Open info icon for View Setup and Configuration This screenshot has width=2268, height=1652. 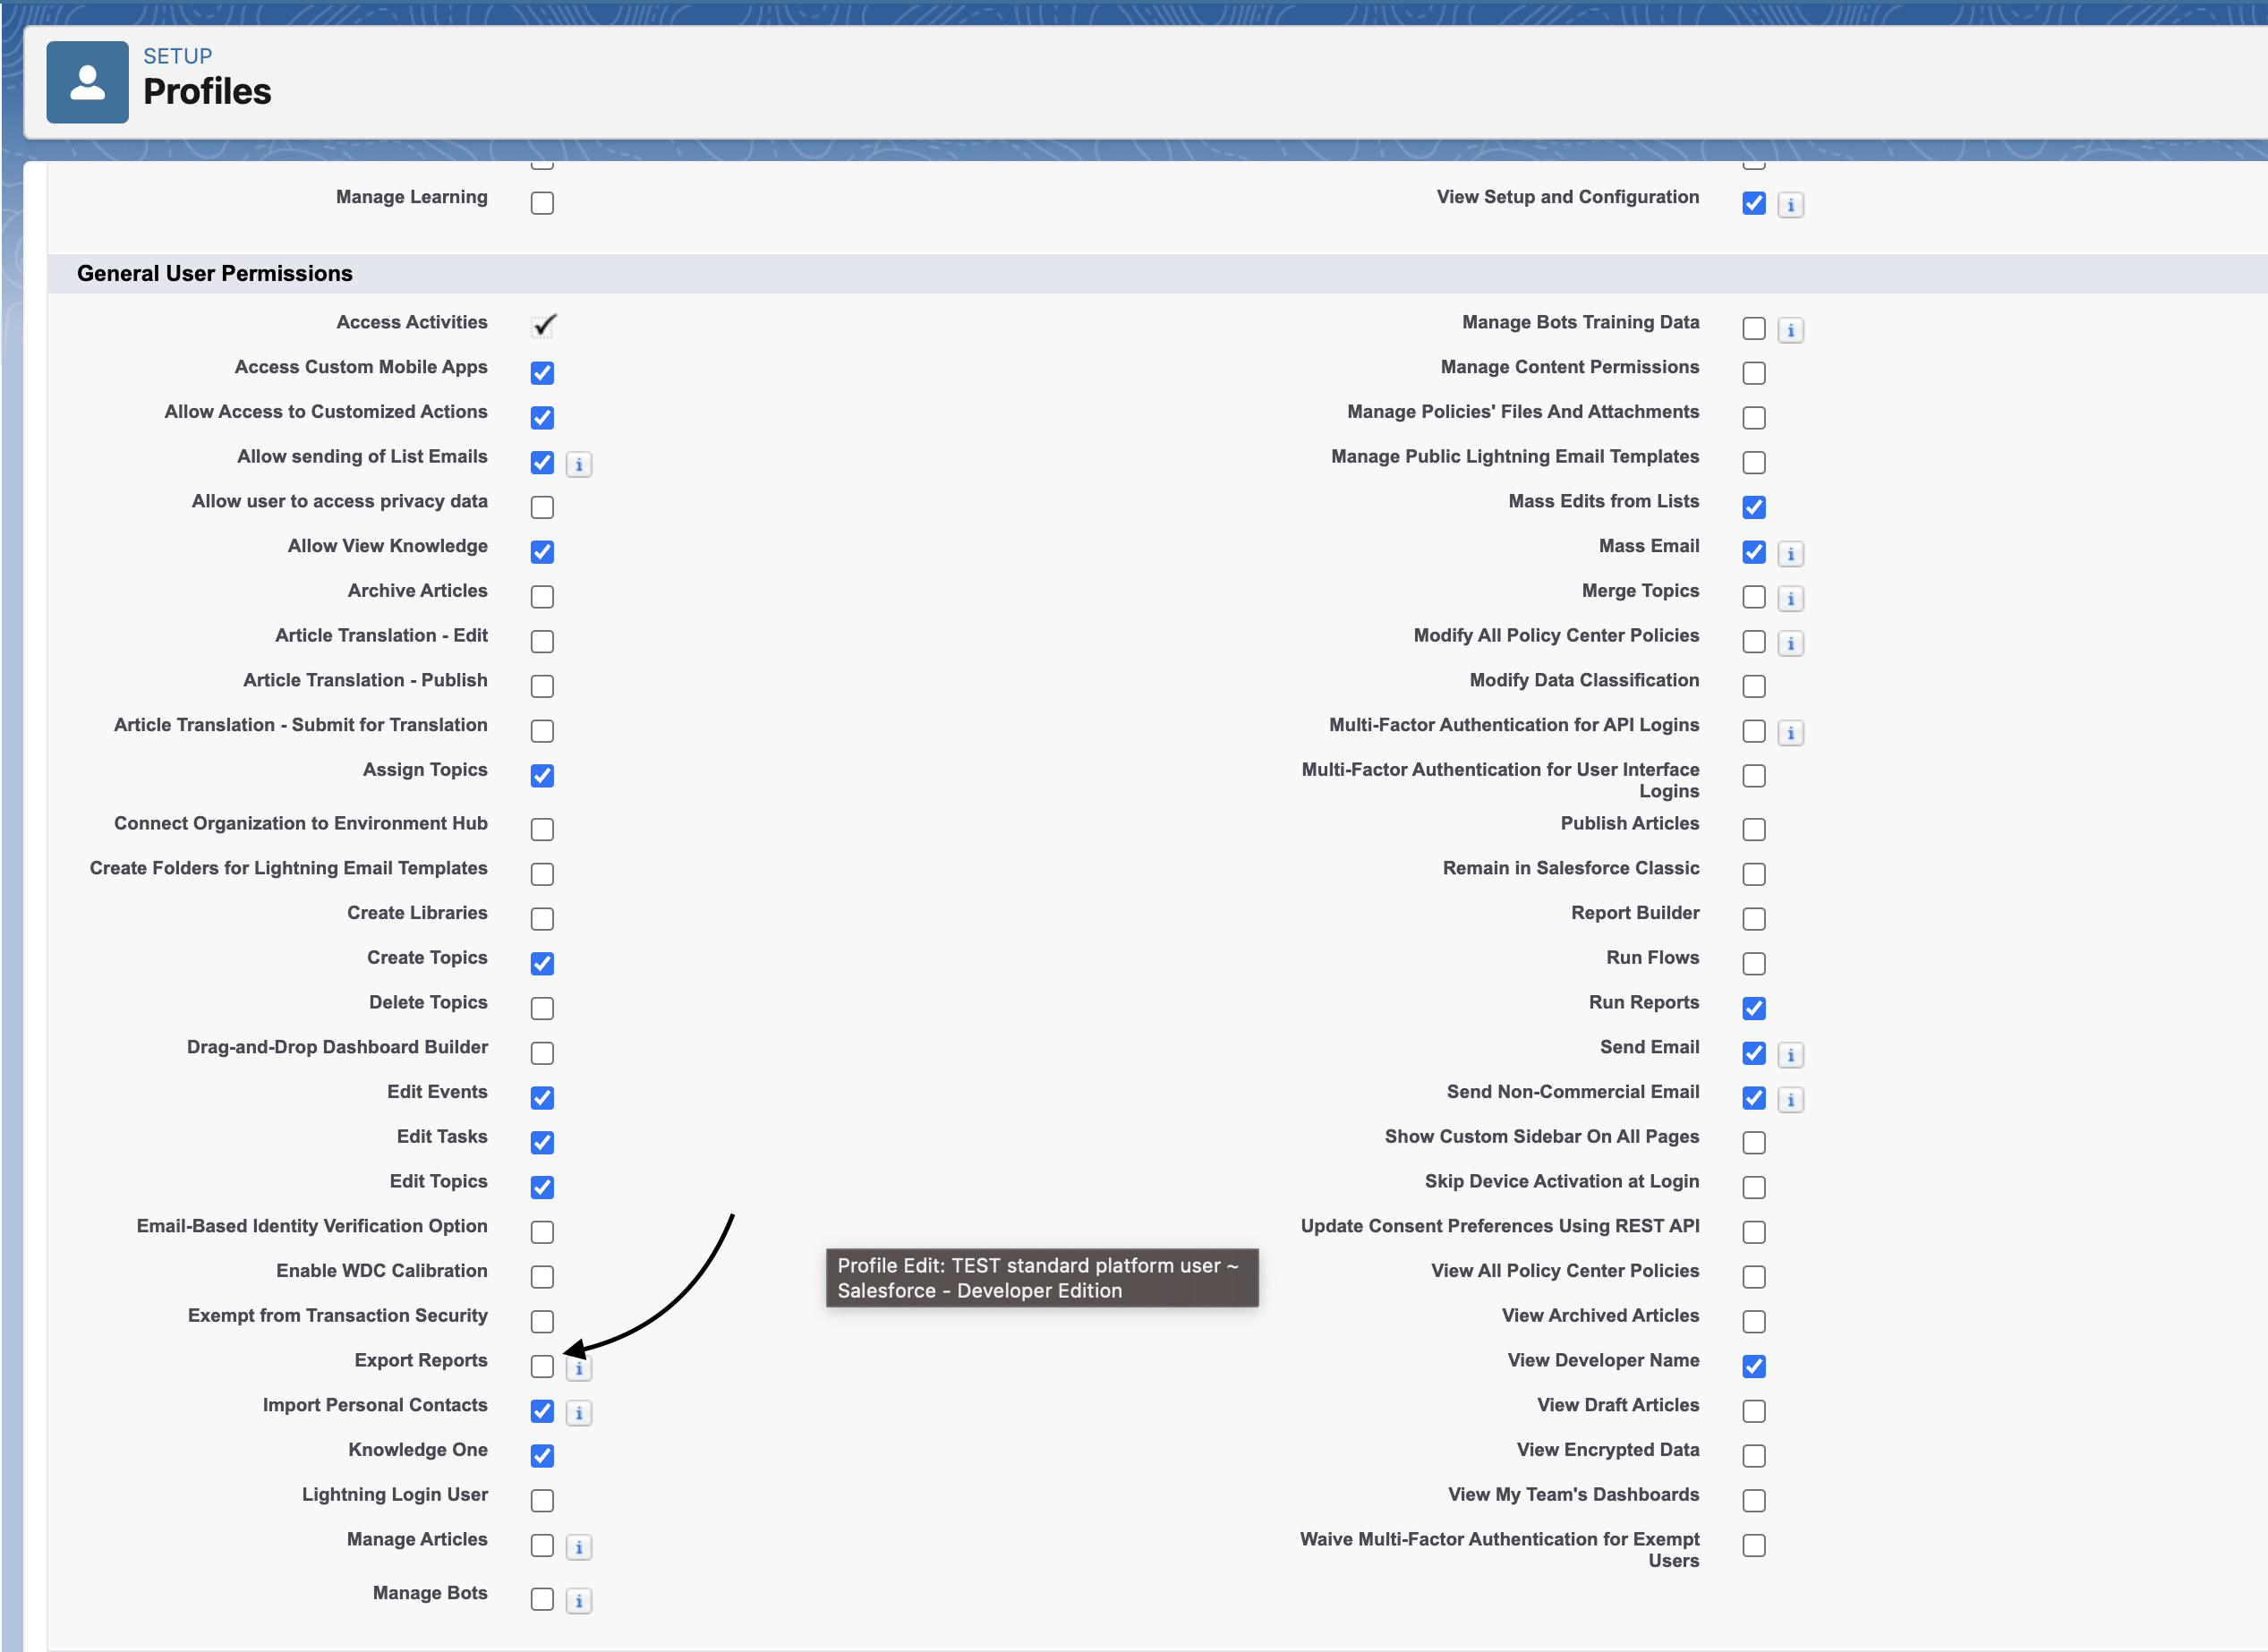point(1790,205)
